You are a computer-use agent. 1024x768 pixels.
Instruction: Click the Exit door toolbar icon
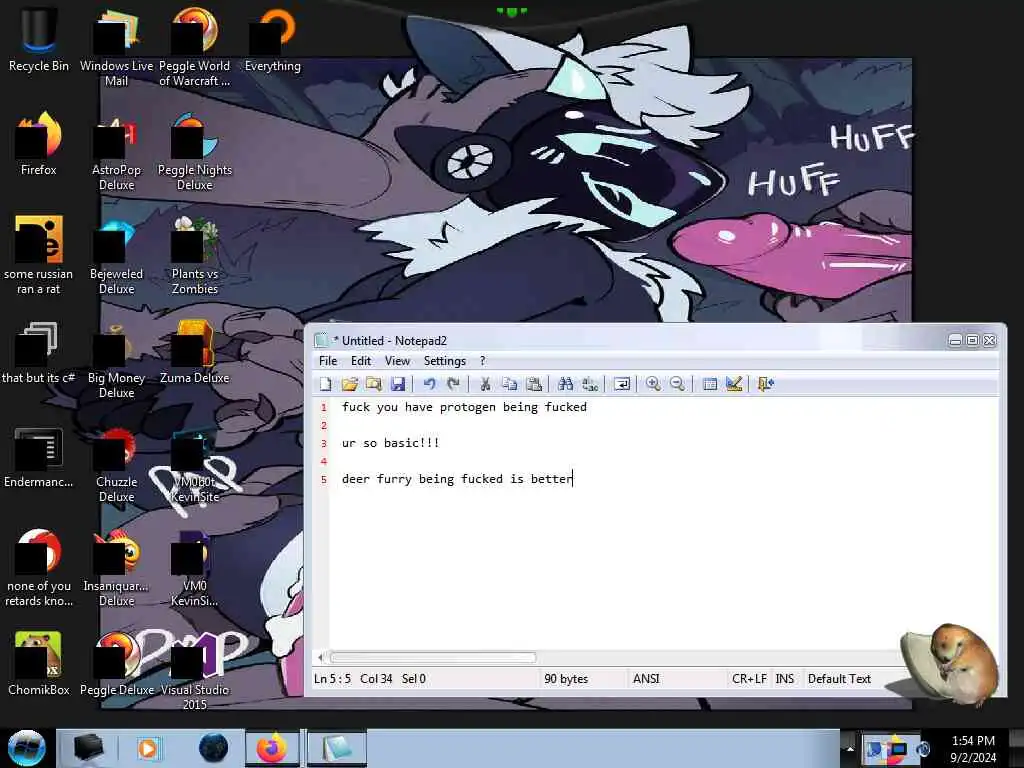coord(765,384)
